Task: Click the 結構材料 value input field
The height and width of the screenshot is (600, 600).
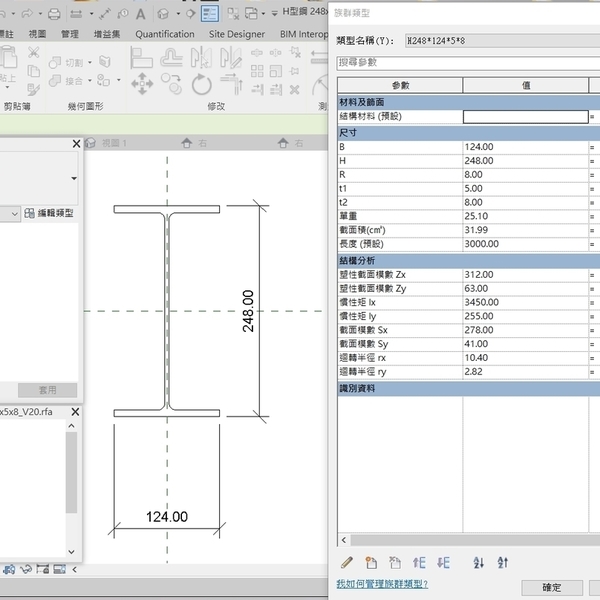Action: click(525, 117)
